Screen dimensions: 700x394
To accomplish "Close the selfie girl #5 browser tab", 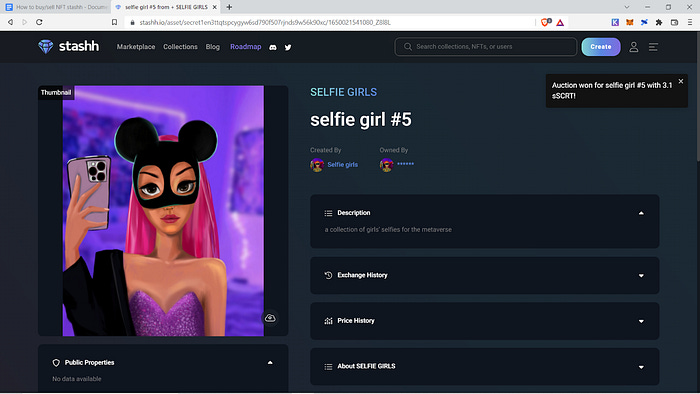I will [215, 7].
